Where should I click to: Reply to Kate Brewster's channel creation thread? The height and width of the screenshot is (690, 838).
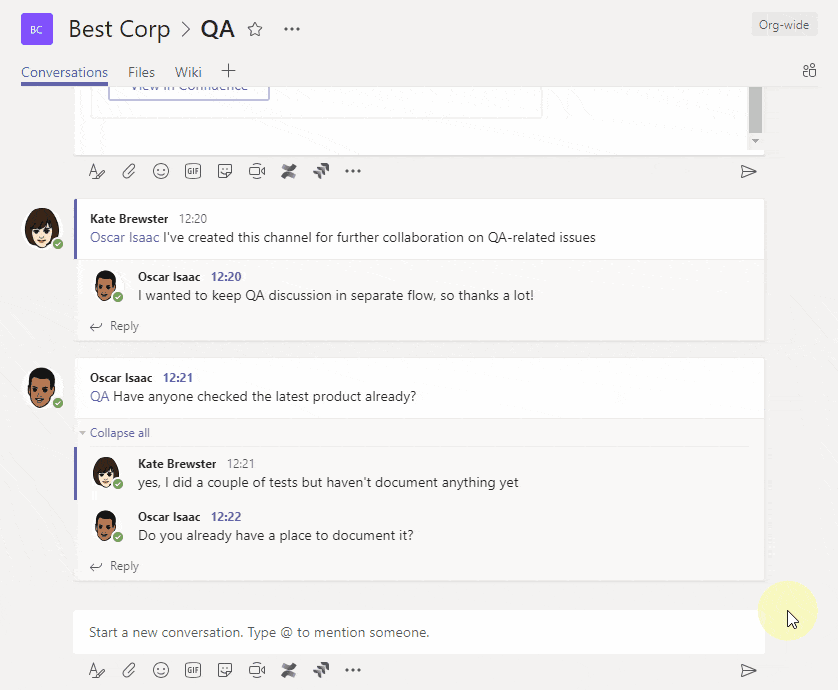(x=114, y=326)
